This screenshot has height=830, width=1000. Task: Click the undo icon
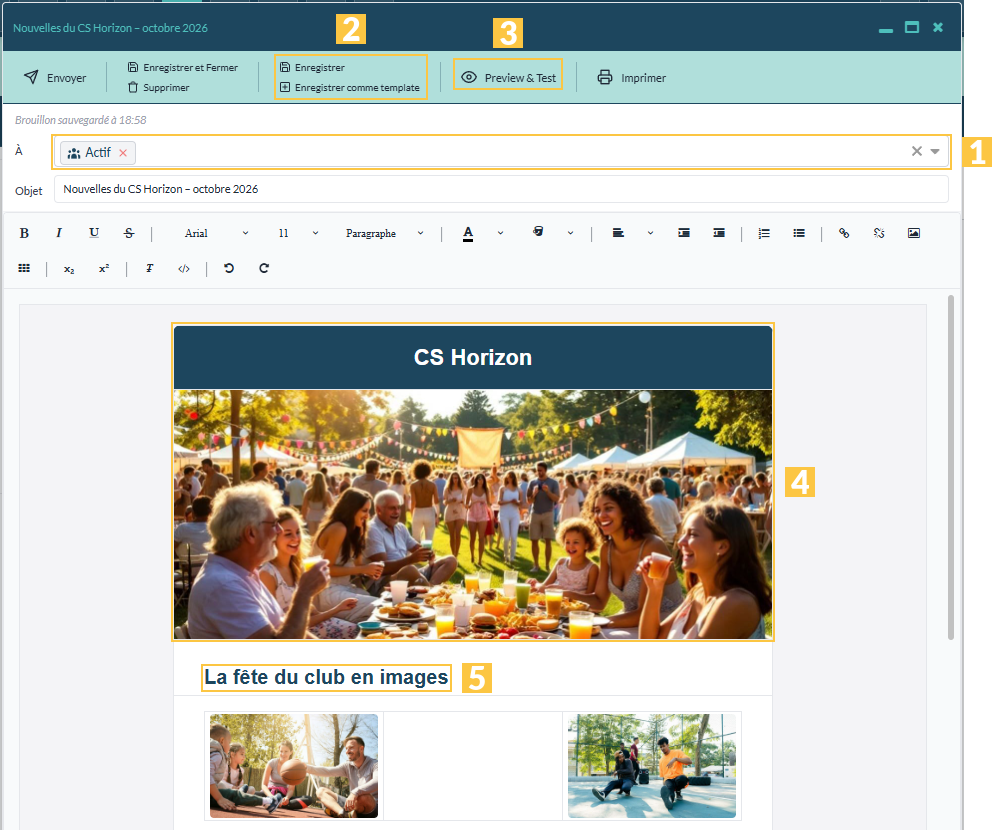pos(229,268)
